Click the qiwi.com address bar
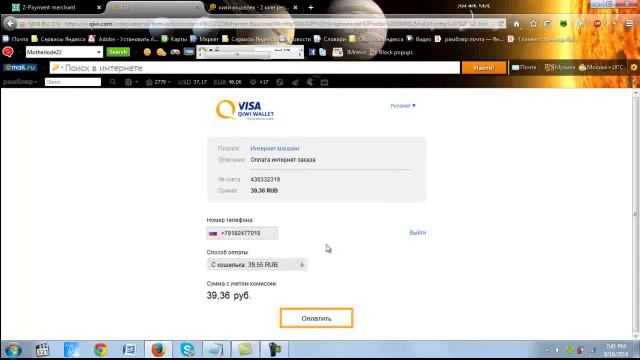Image resolution: width=640 pixels, height=360 pixels. click(x=261, y=24)
